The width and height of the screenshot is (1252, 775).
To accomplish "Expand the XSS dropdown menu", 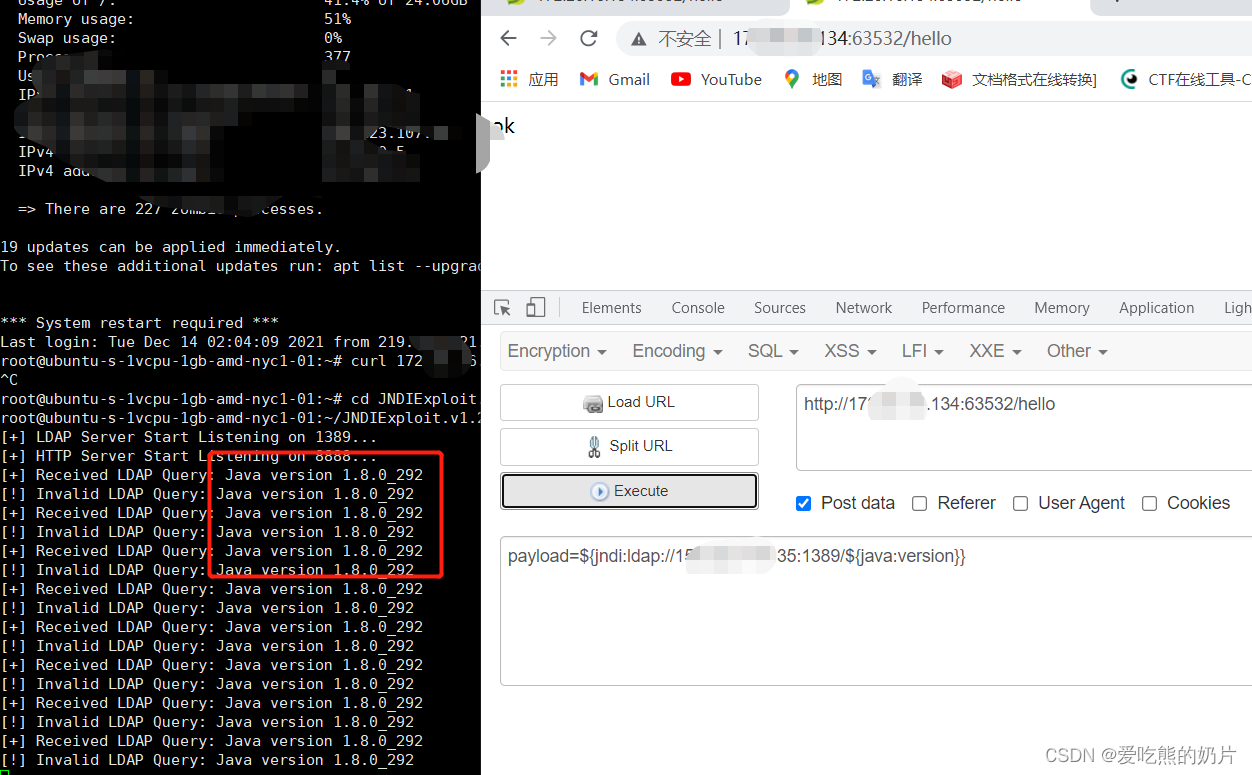I will click(x=850, y=351).
